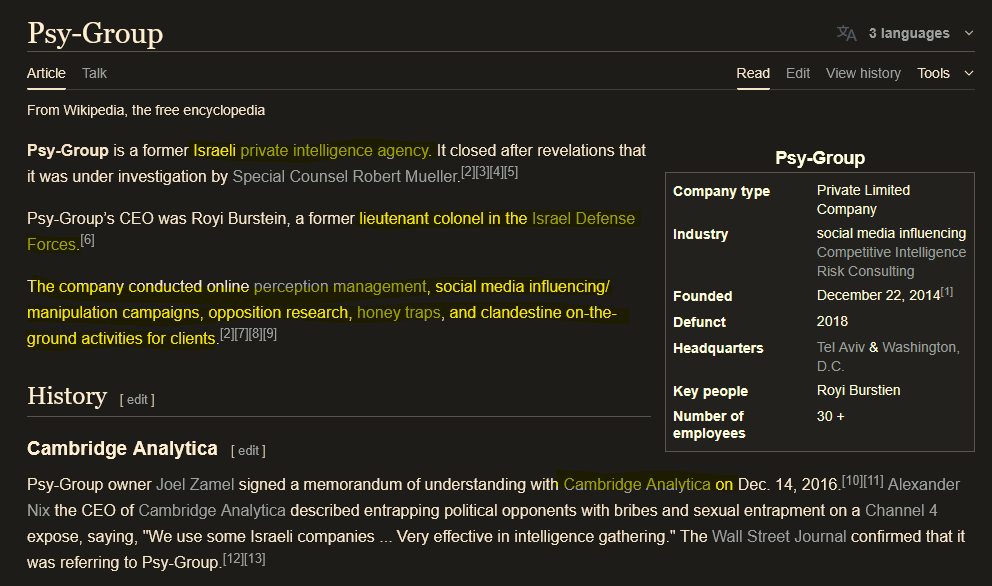Open the Edit tab beside Read
The width and height of the screenshot is (992, 586).
[x=798, y=73]
